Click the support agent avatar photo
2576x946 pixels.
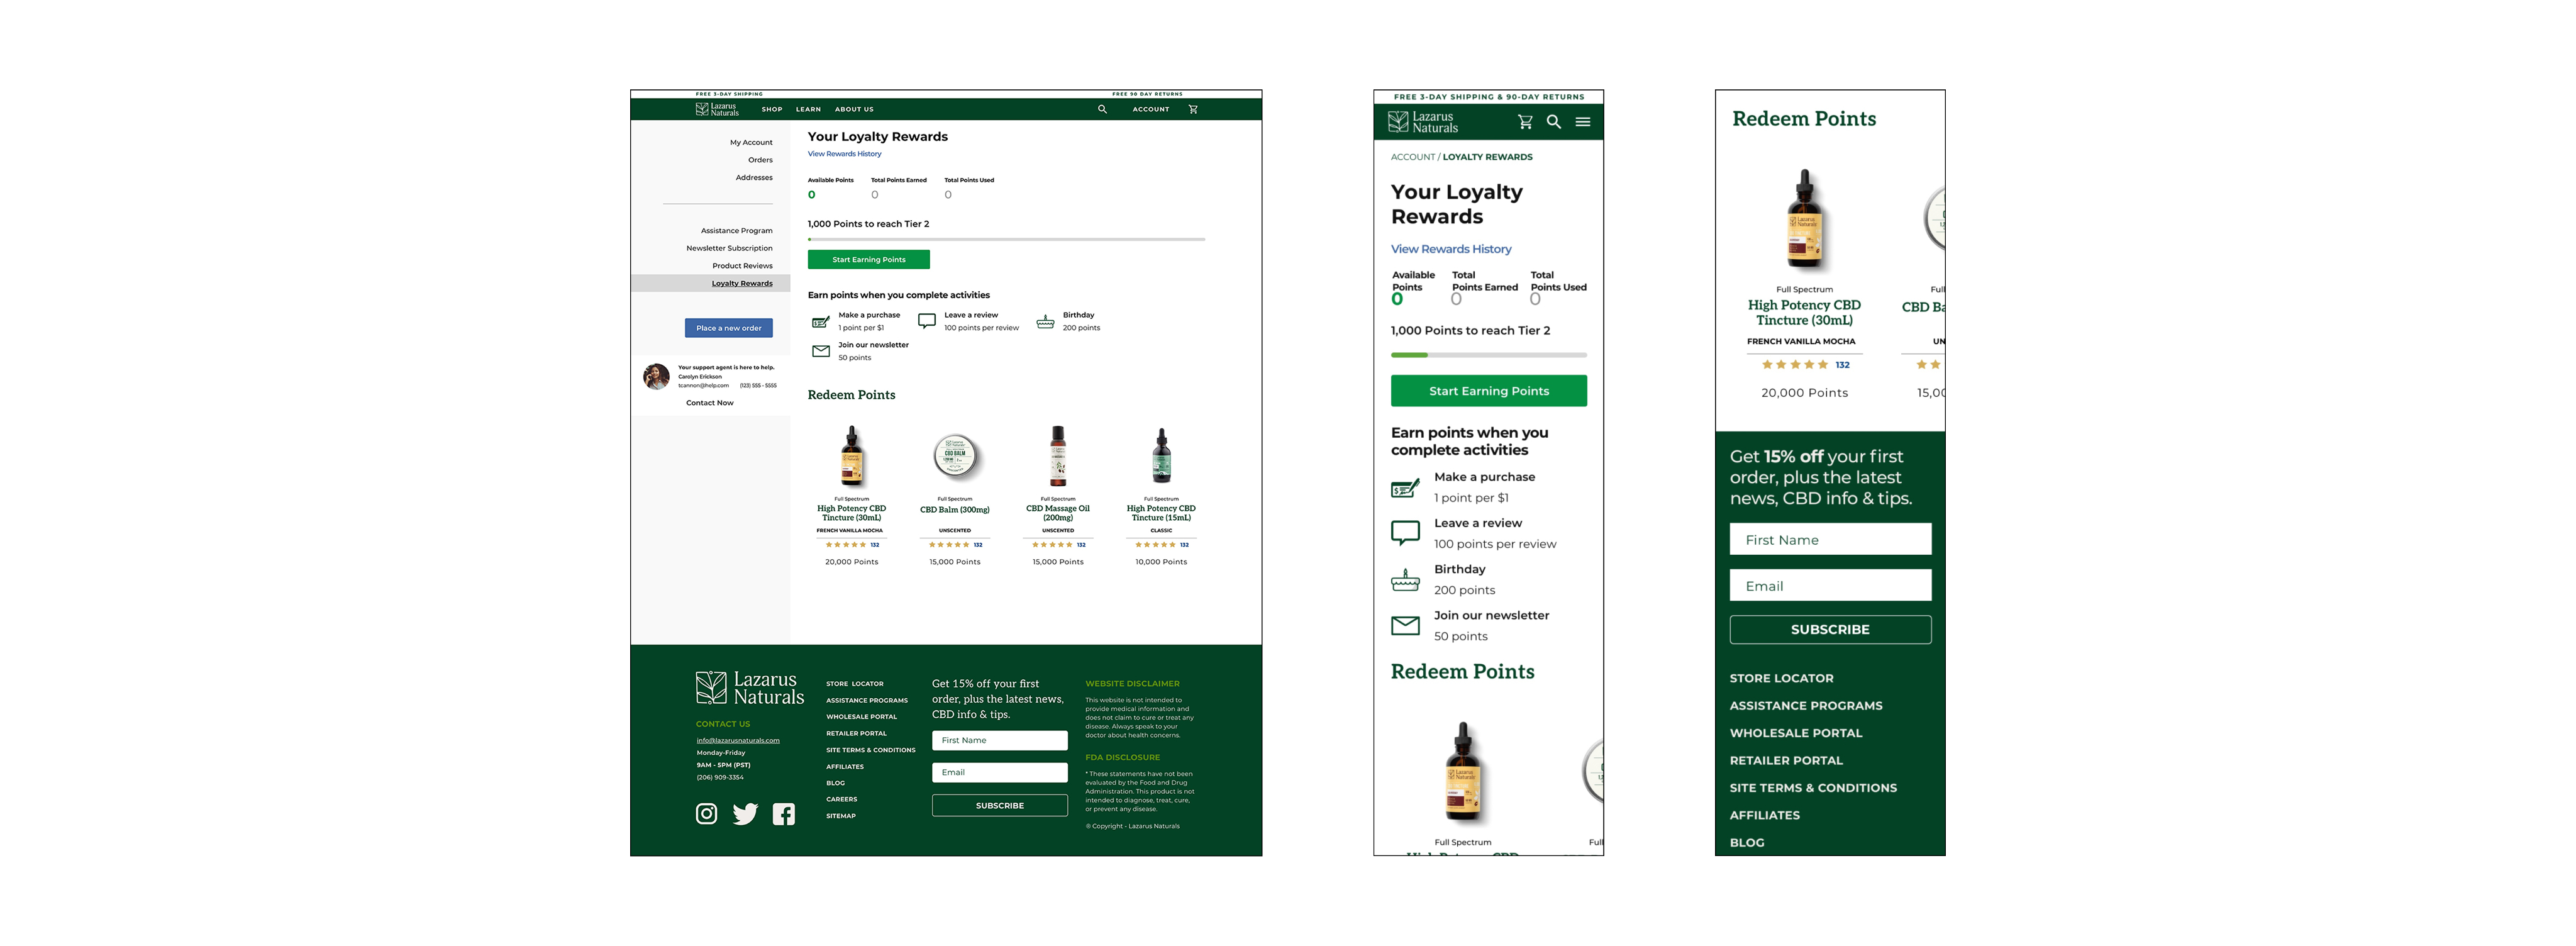point(656,376)
